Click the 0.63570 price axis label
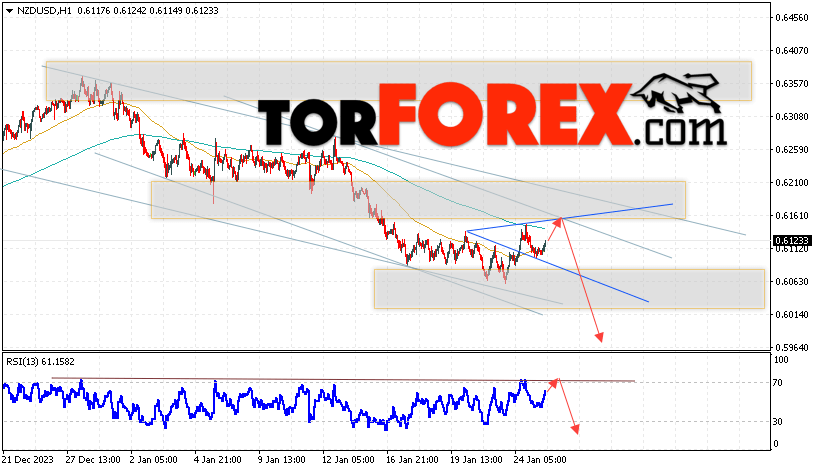Screen dimensions: 816x471 pos(792,83)
